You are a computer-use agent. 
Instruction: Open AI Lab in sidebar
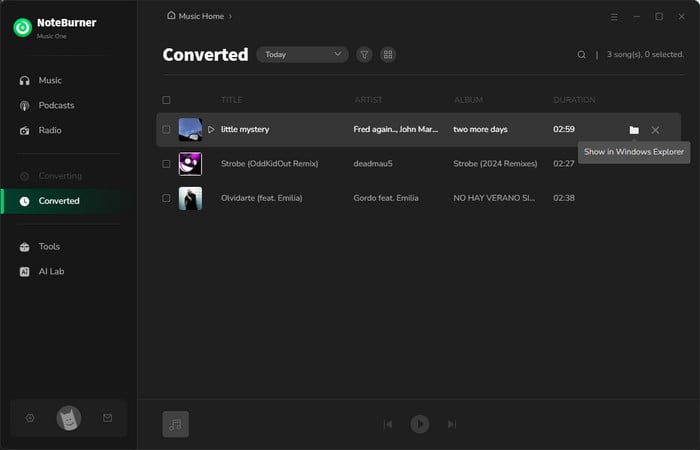(x=51, y=271)
